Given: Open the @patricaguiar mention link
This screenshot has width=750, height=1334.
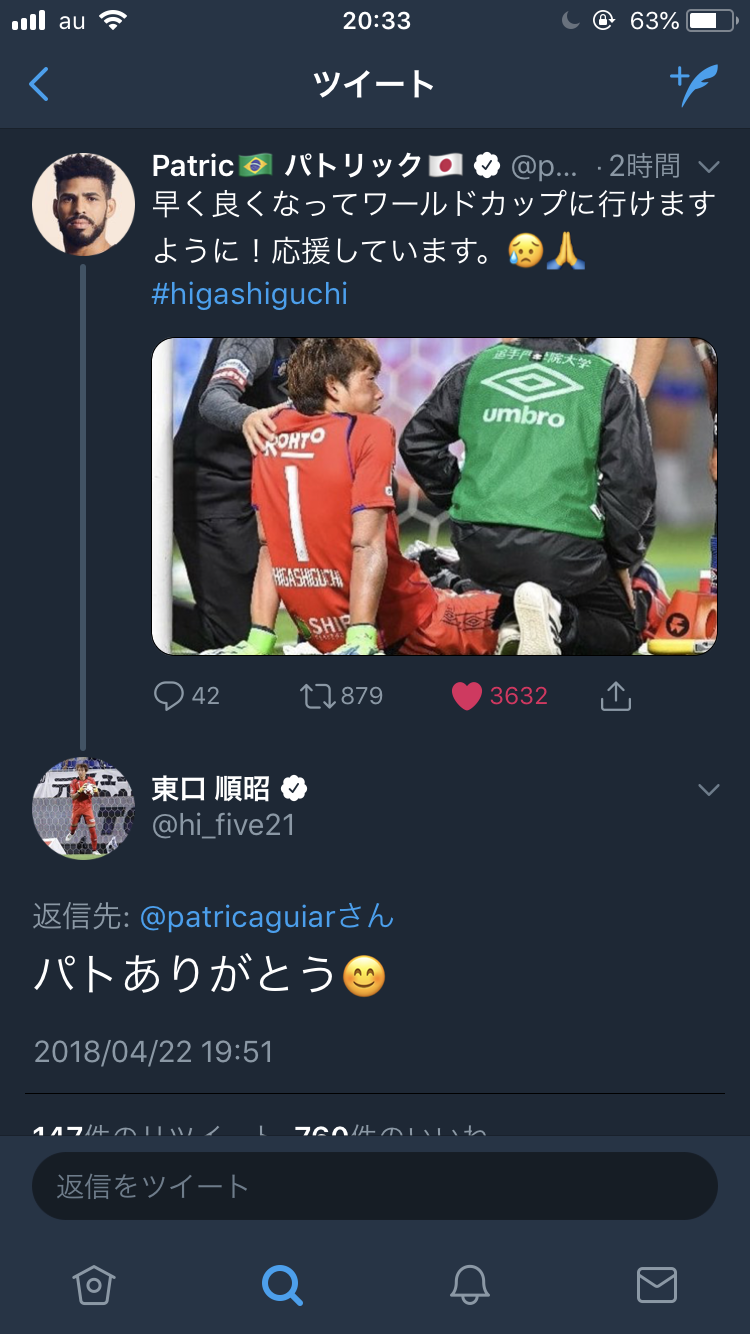Looking at the screenshot, I should (x=267, y=916).
